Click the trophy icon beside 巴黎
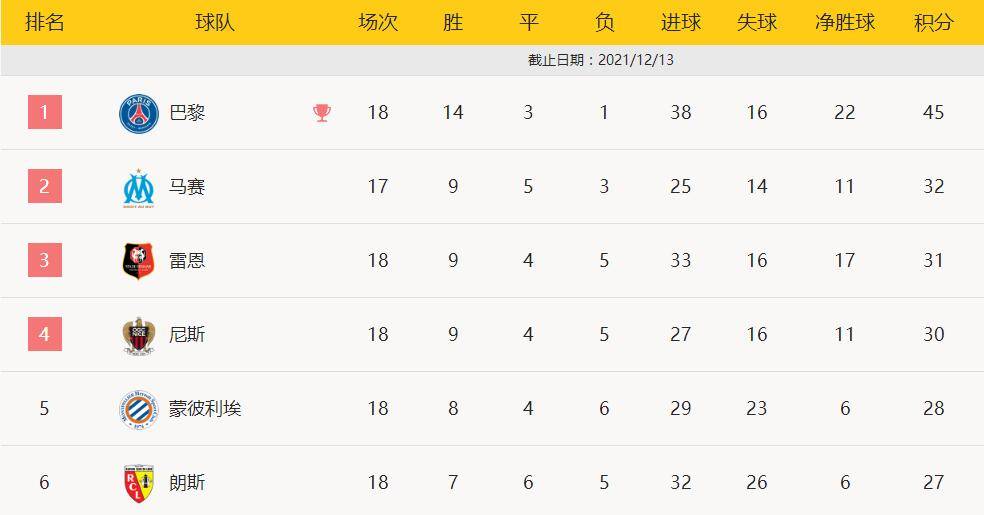984x515 pixels. [x=322, y=113]
